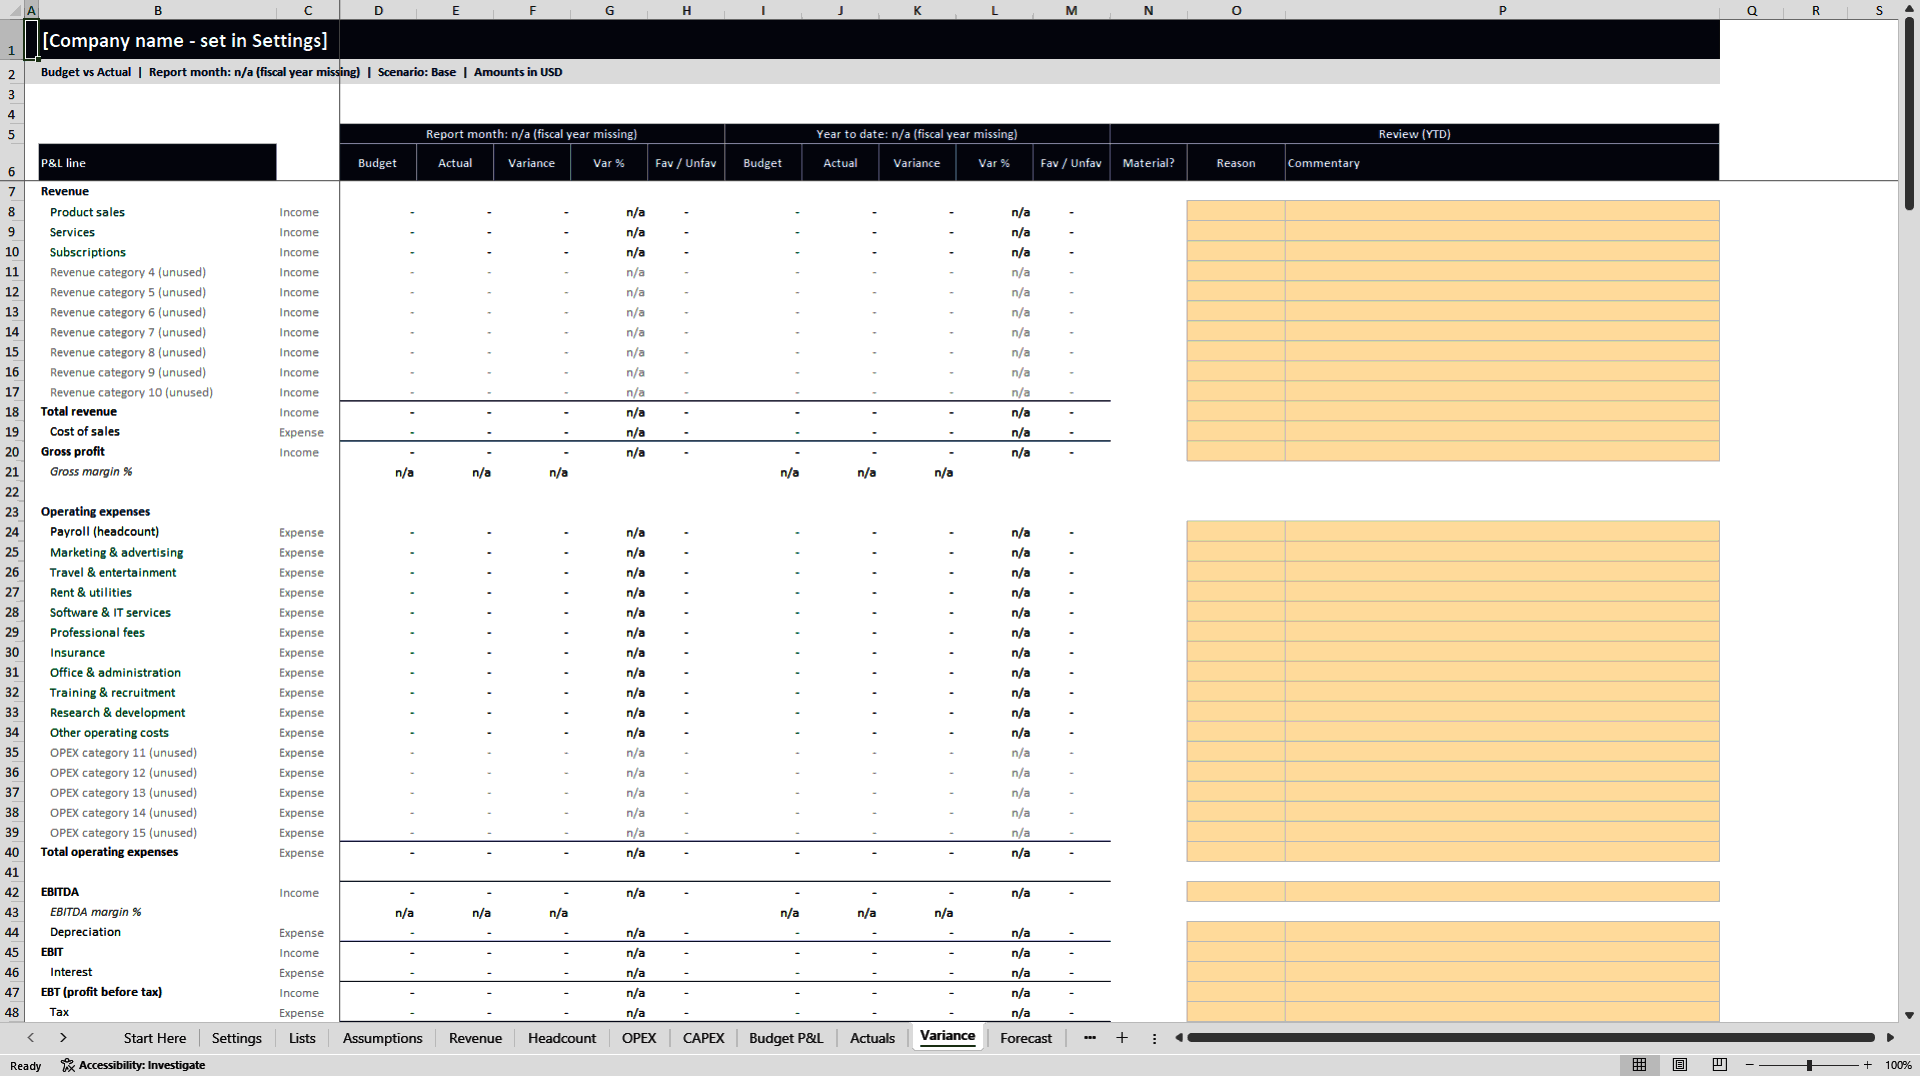Click the 'Marketing & advertising' line label
Screen dimensions: 1920x1076
click(117, 552)
